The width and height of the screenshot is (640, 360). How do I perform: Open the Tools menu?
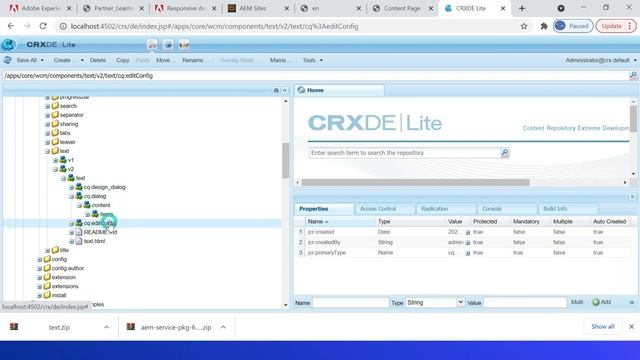312,60
